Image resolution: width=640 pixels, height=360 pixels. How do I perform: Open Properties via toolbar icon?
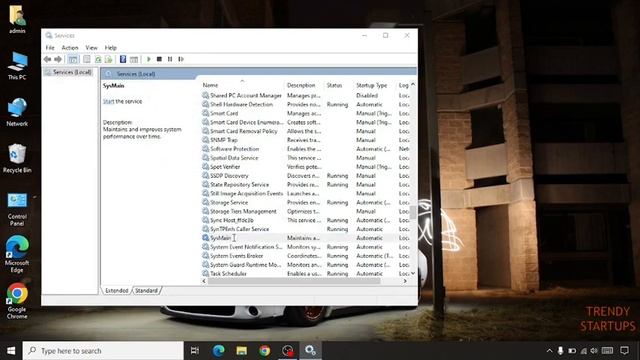87,59
